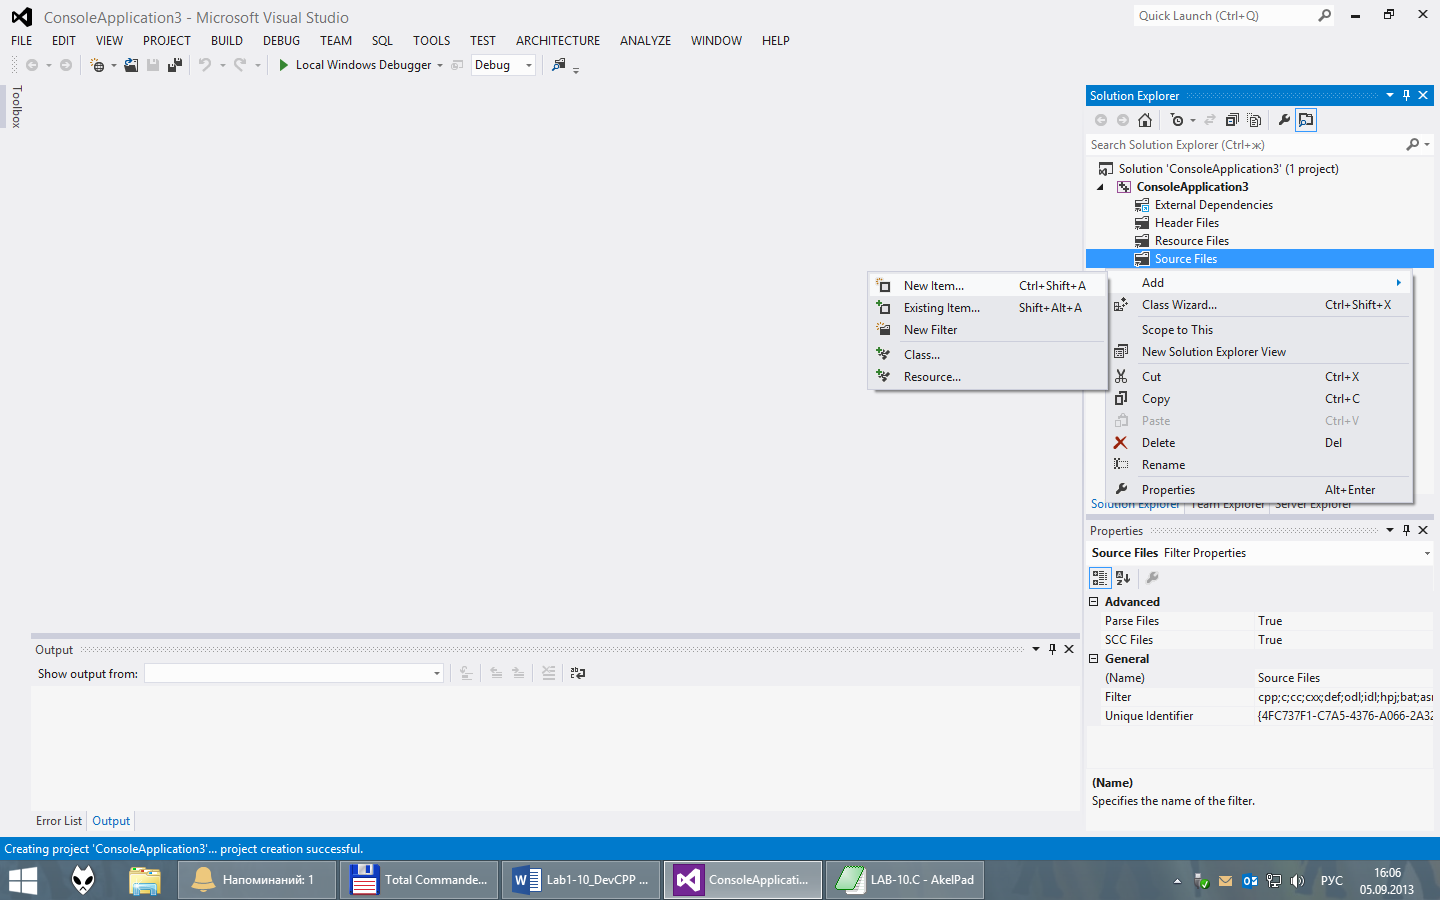The image size is (1440, 900).
Task: Click the wrench Properties icon in Solution Explorer toolbar
Action: click(1284, 120)
